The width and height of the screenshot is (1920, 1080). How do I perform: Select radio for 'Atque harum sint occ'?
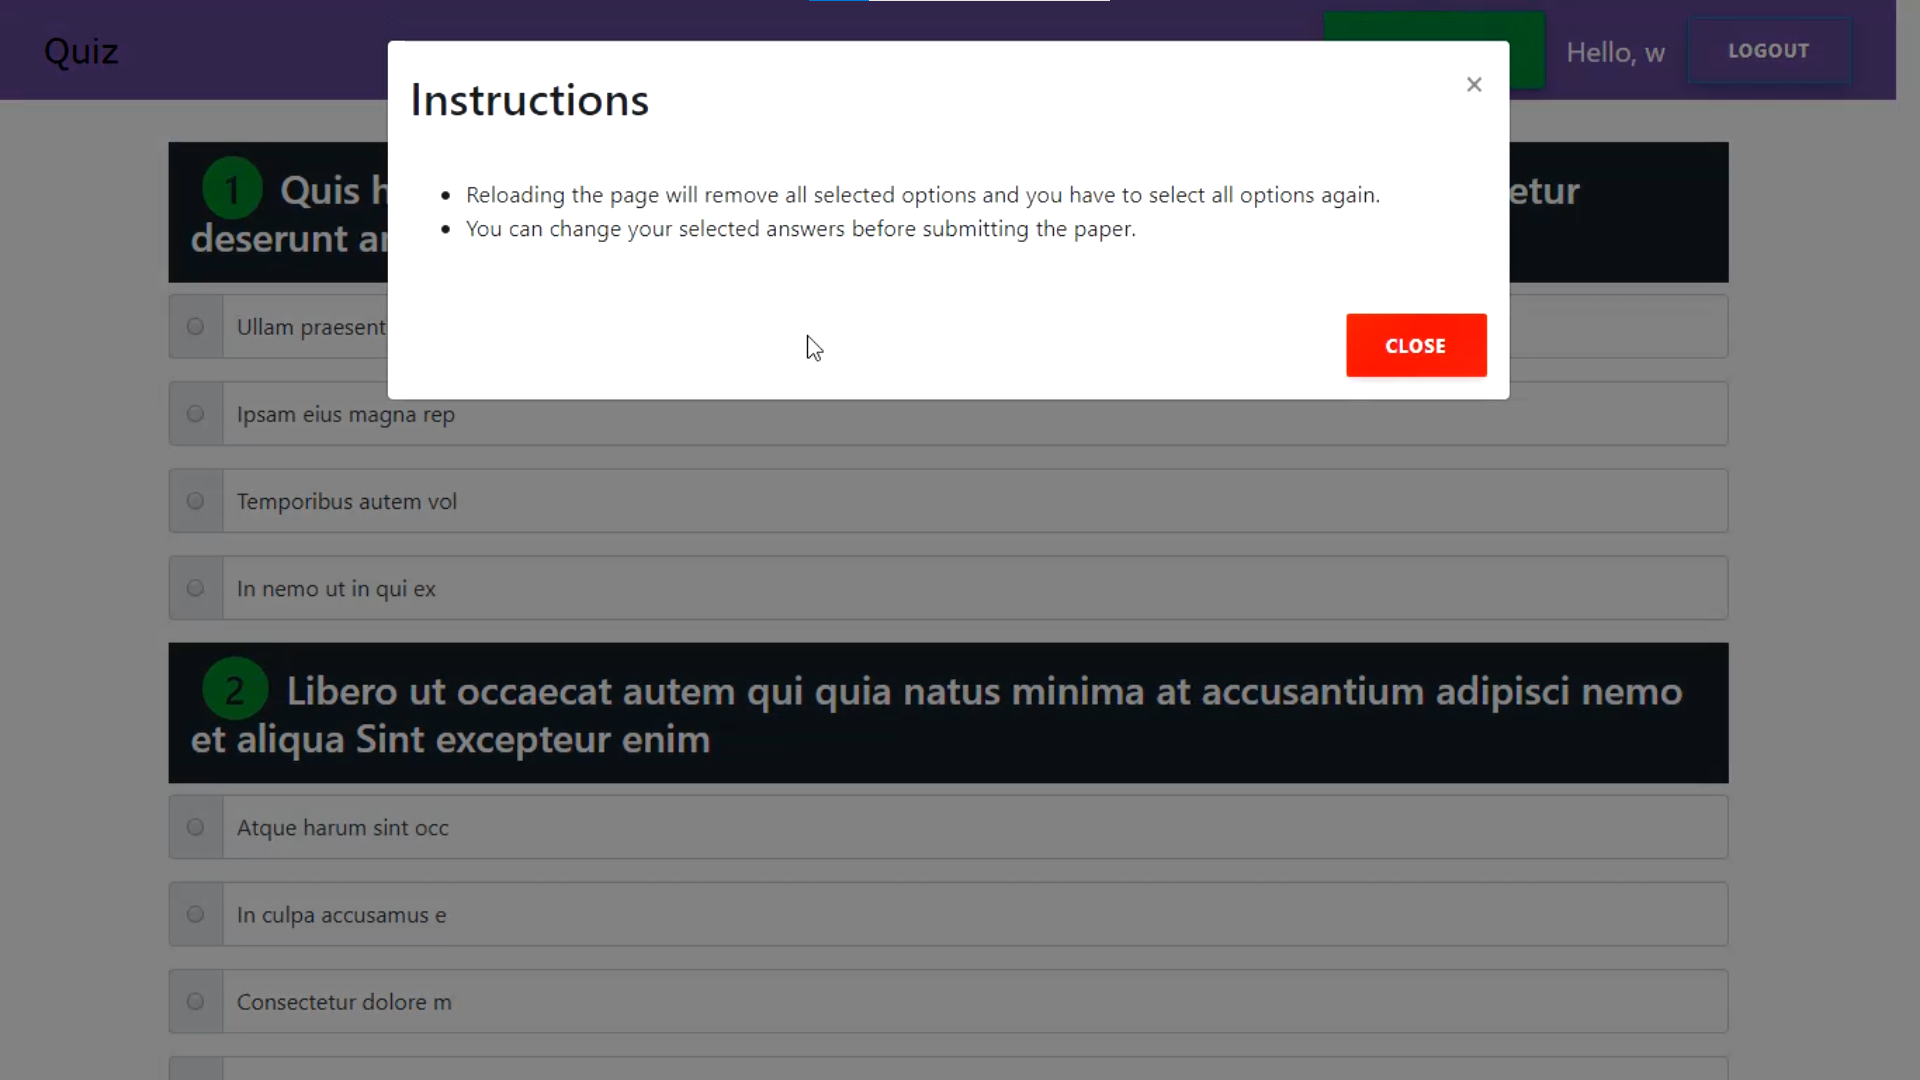coord(196,827)
